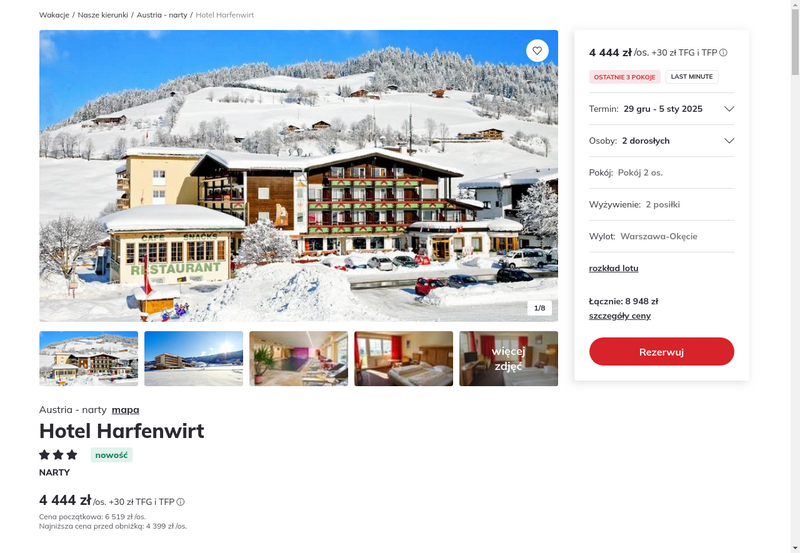
Task: Click the red Rezerwuj button
Action: click(x=661, y=351)
